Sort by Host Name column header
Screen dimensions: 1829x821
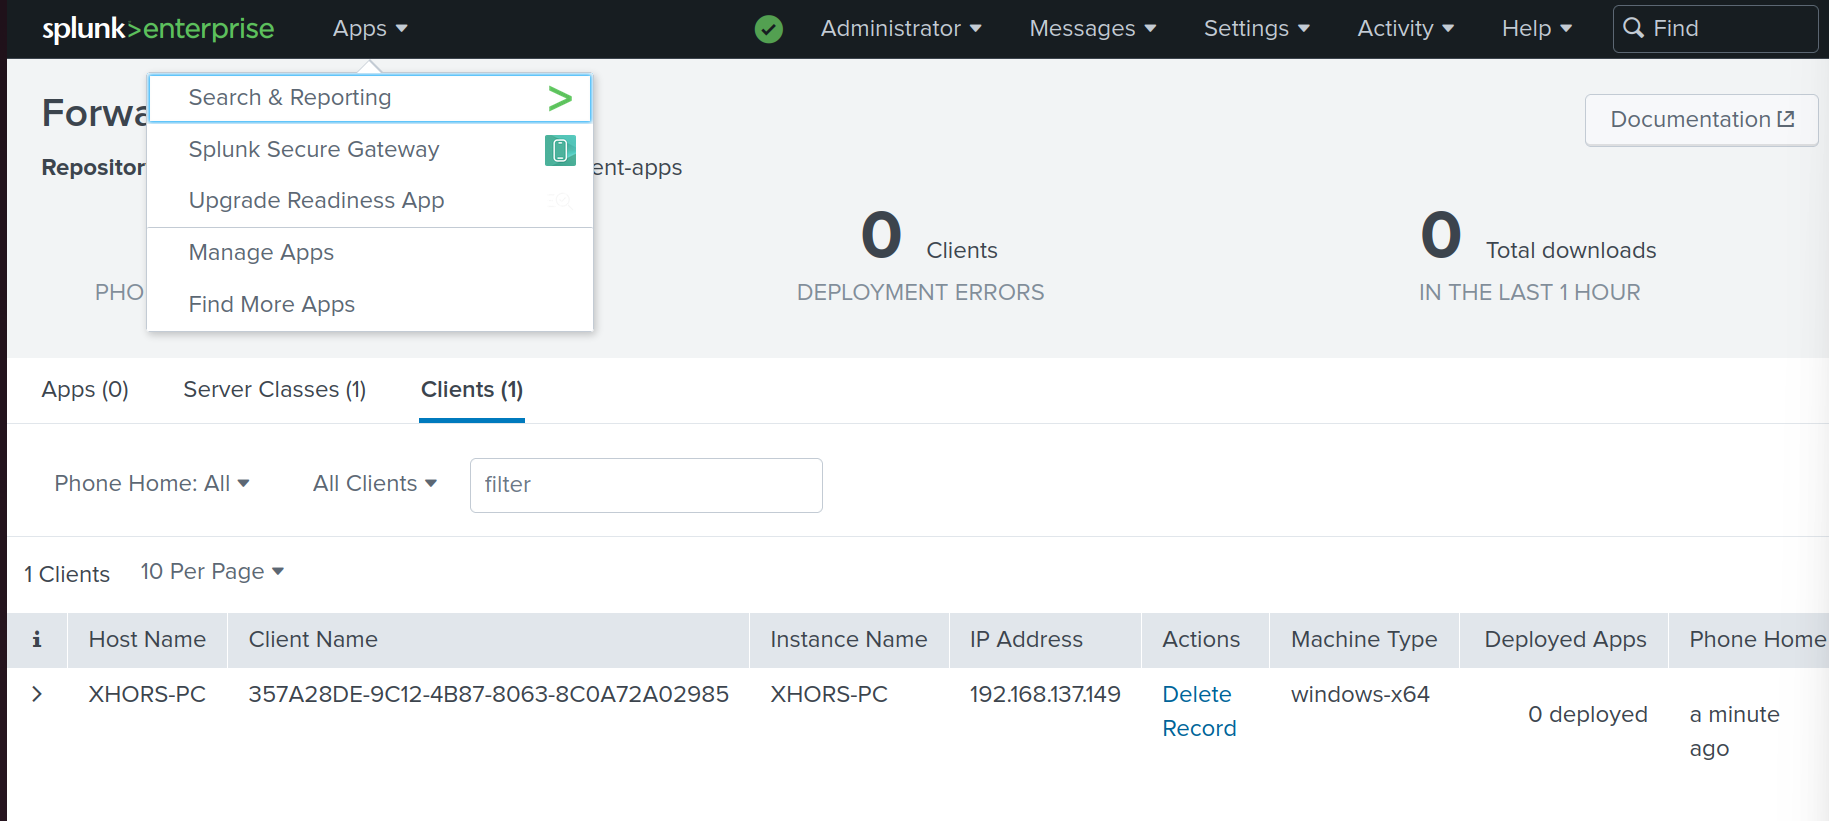point(147,640)
